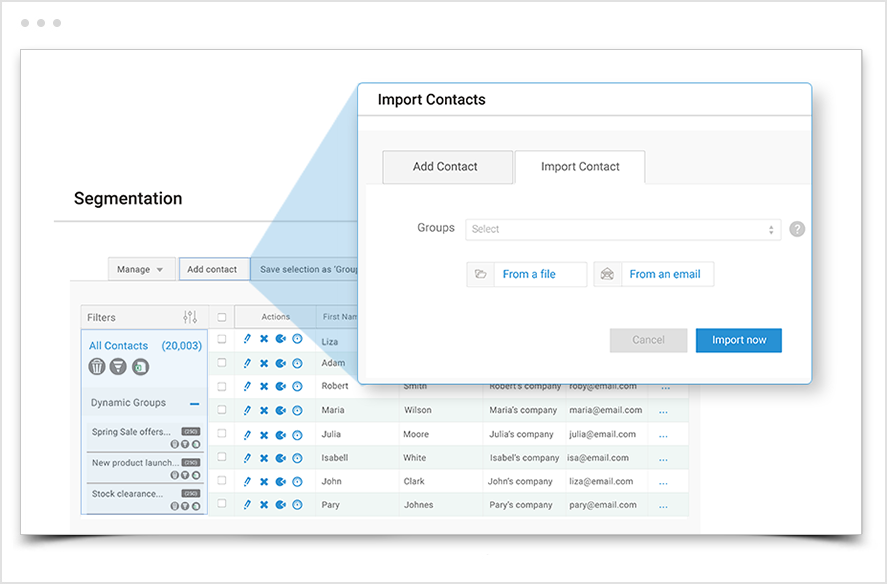This screenshot has width=887, height=584.
Task: Click the All Contacts trash icon
Action: [97, 367]
